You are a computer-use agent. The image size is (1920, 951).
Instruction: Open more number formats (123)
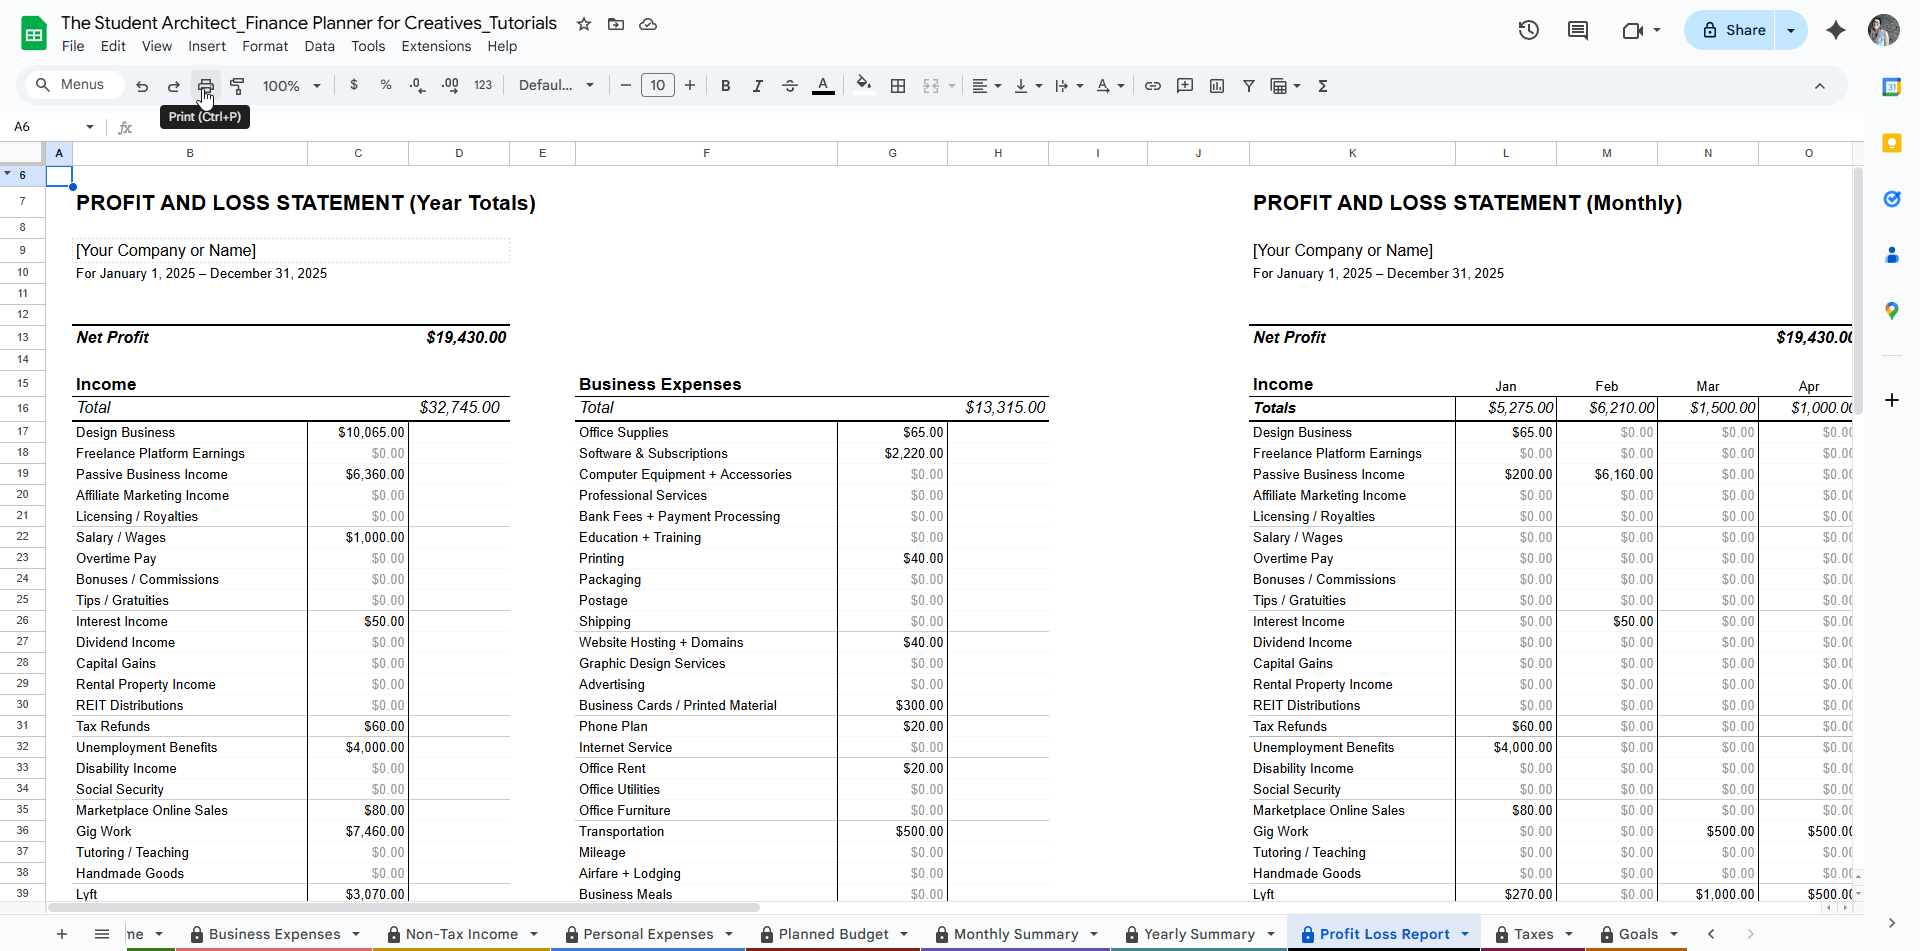[x=483, y=86]
